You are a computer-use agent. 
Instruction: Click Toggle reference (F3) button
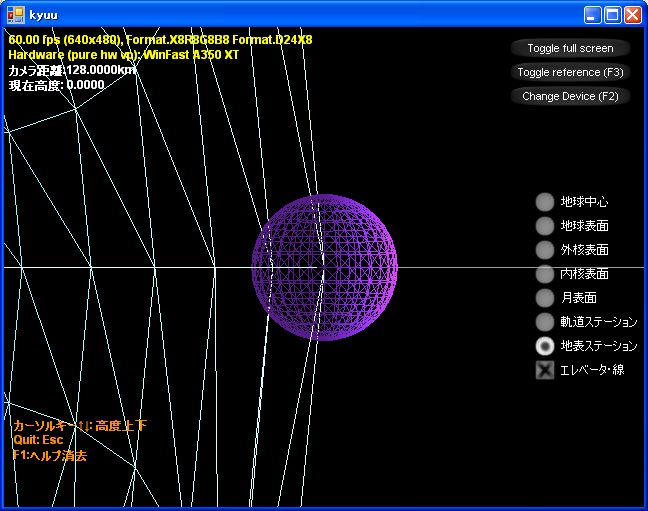point(570,72)
